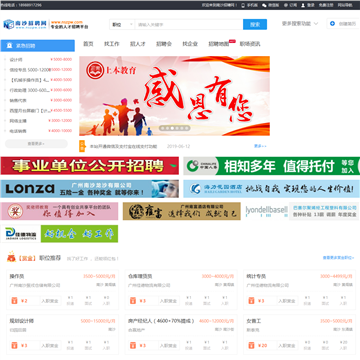
Task: Click the subscribe (订阅) icon in top bar
Action: click(x=286, y=5)
